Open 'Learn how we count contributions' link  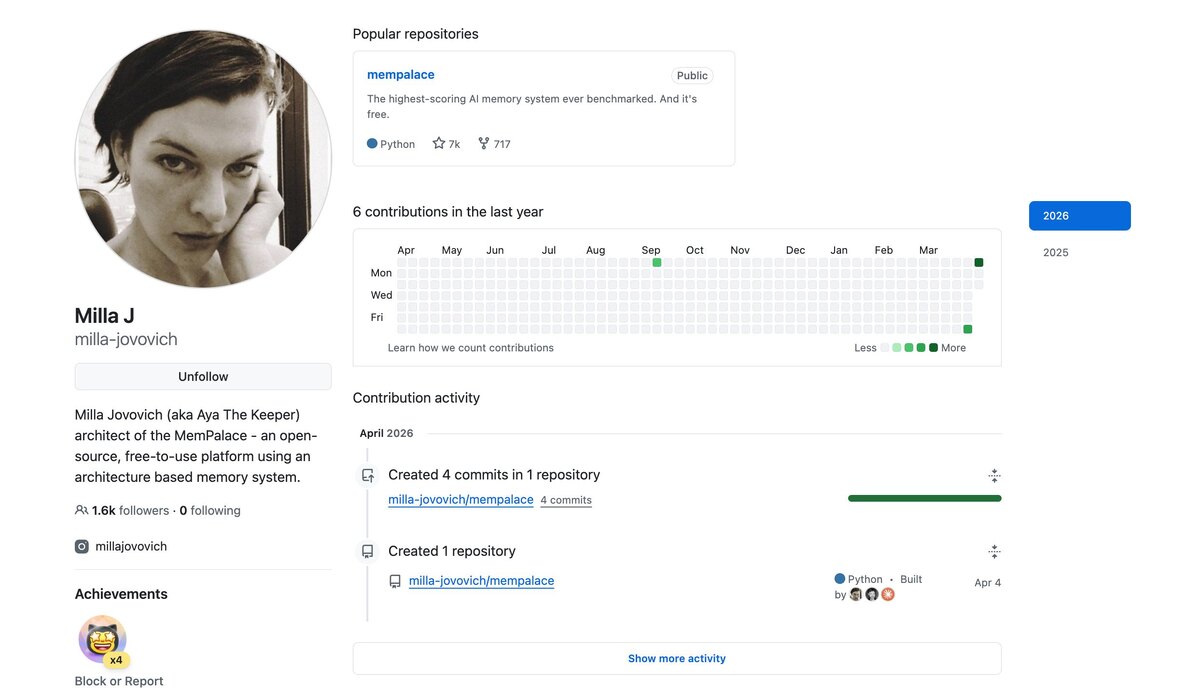click(x=471, y=348)
